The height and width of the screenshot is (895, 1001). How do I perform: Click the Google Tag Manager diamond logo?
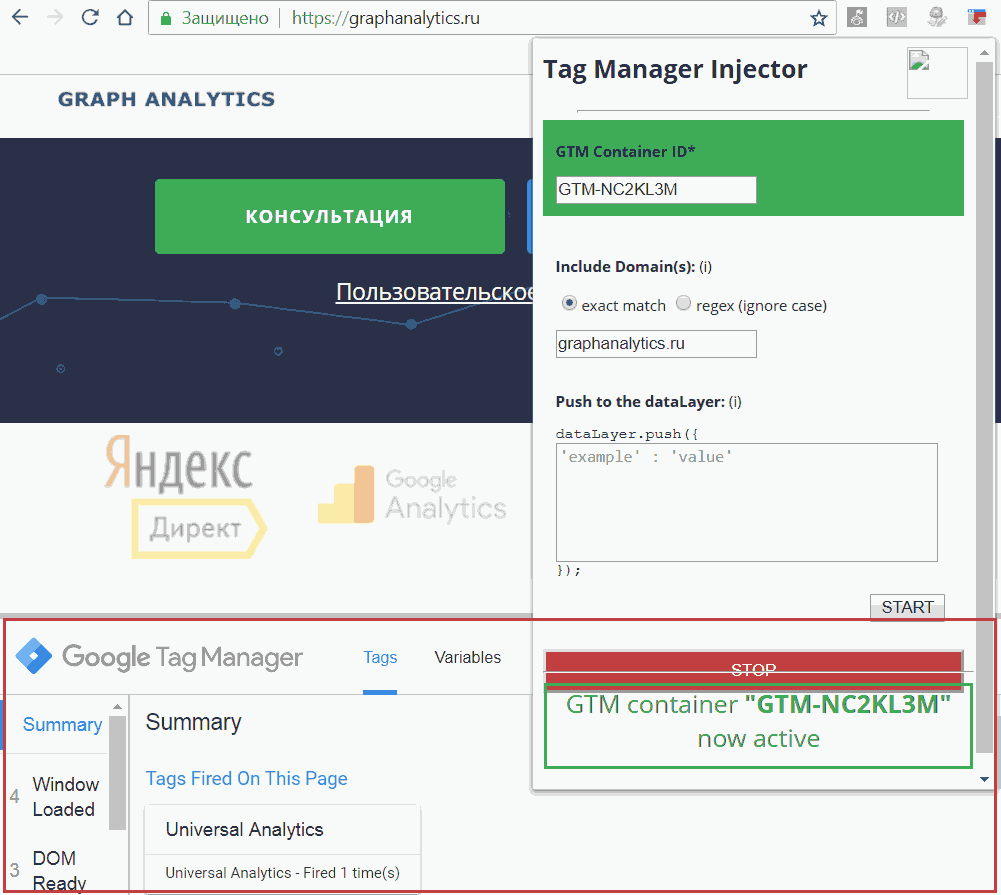point(33,656)
